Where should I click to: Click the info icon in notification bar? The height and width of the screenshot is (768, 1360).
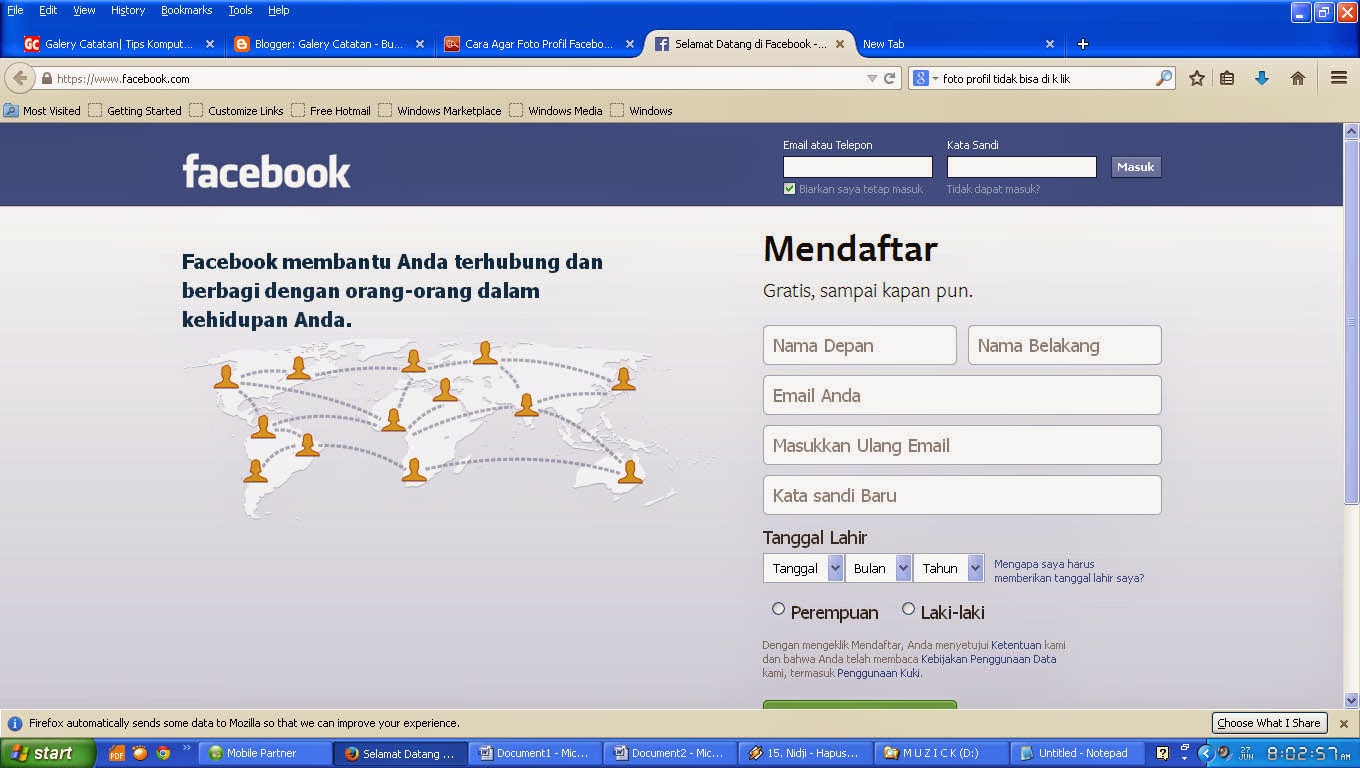[x=15, y=723]
